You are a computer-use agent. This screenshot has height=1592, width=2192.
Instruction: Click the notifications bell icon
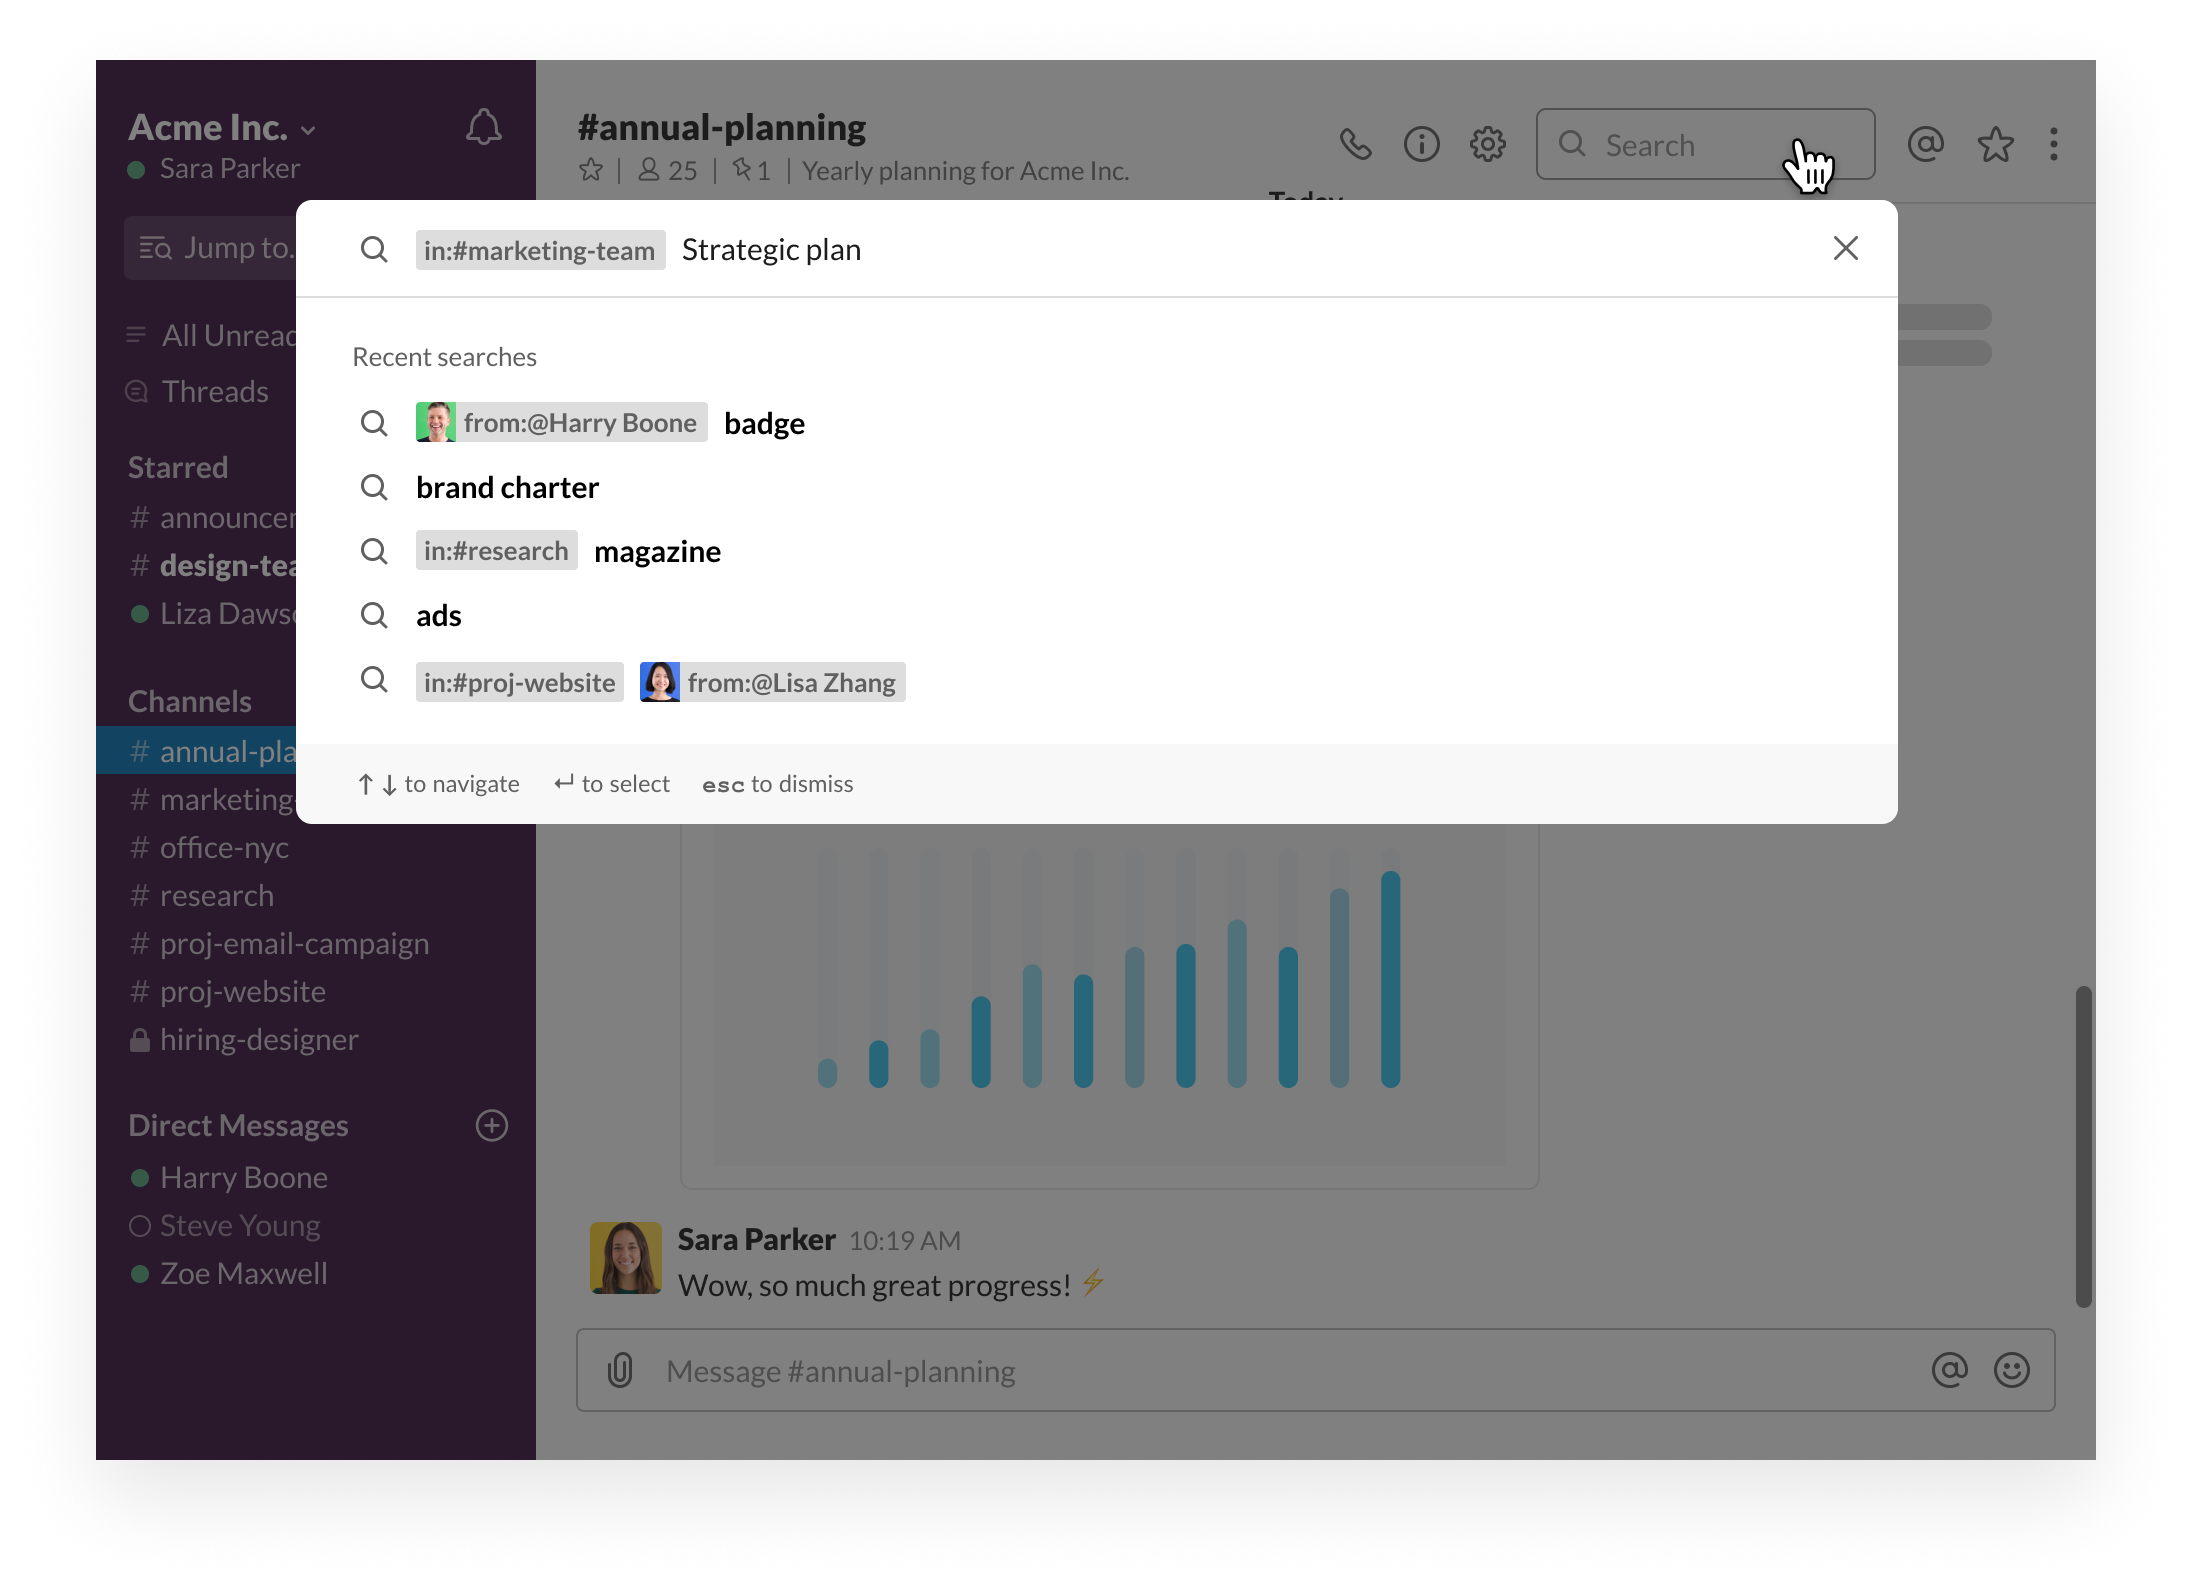[484, 127]
